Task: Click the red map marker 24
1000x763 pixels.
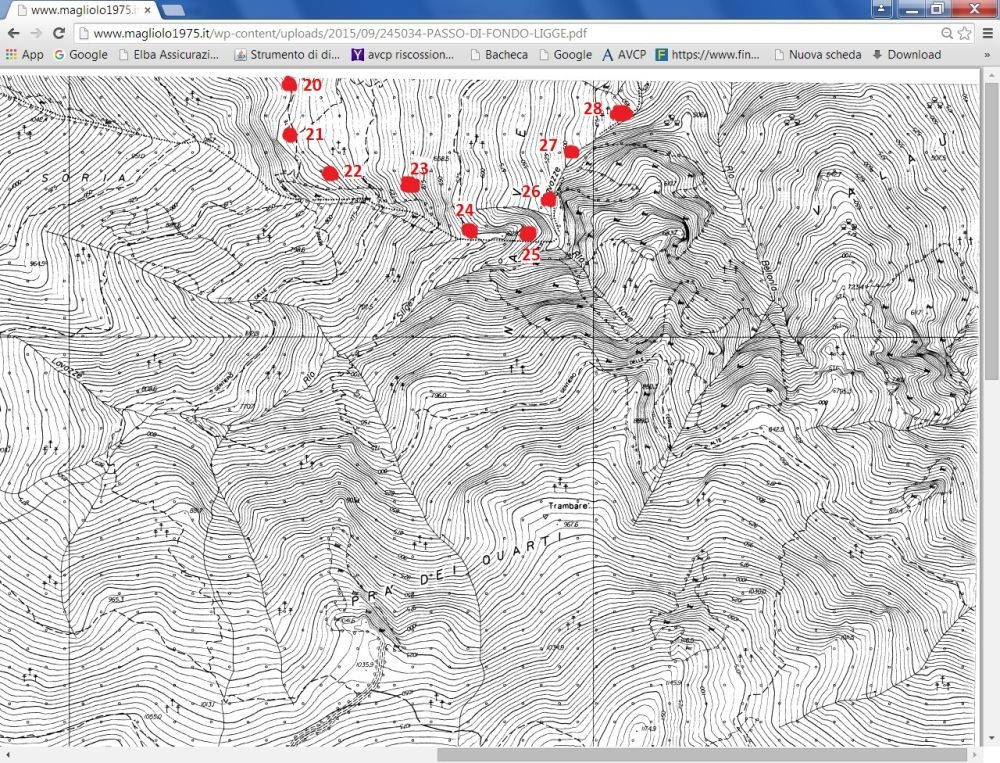Action: point(469,230)
